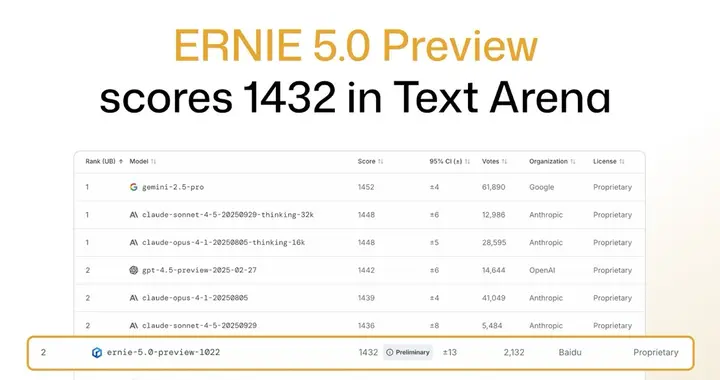Image resolution: width=720 pixels, height=380 pixels.
Task: Click the info icon in Preliminary badge
Action: click(x=390, y=352)
